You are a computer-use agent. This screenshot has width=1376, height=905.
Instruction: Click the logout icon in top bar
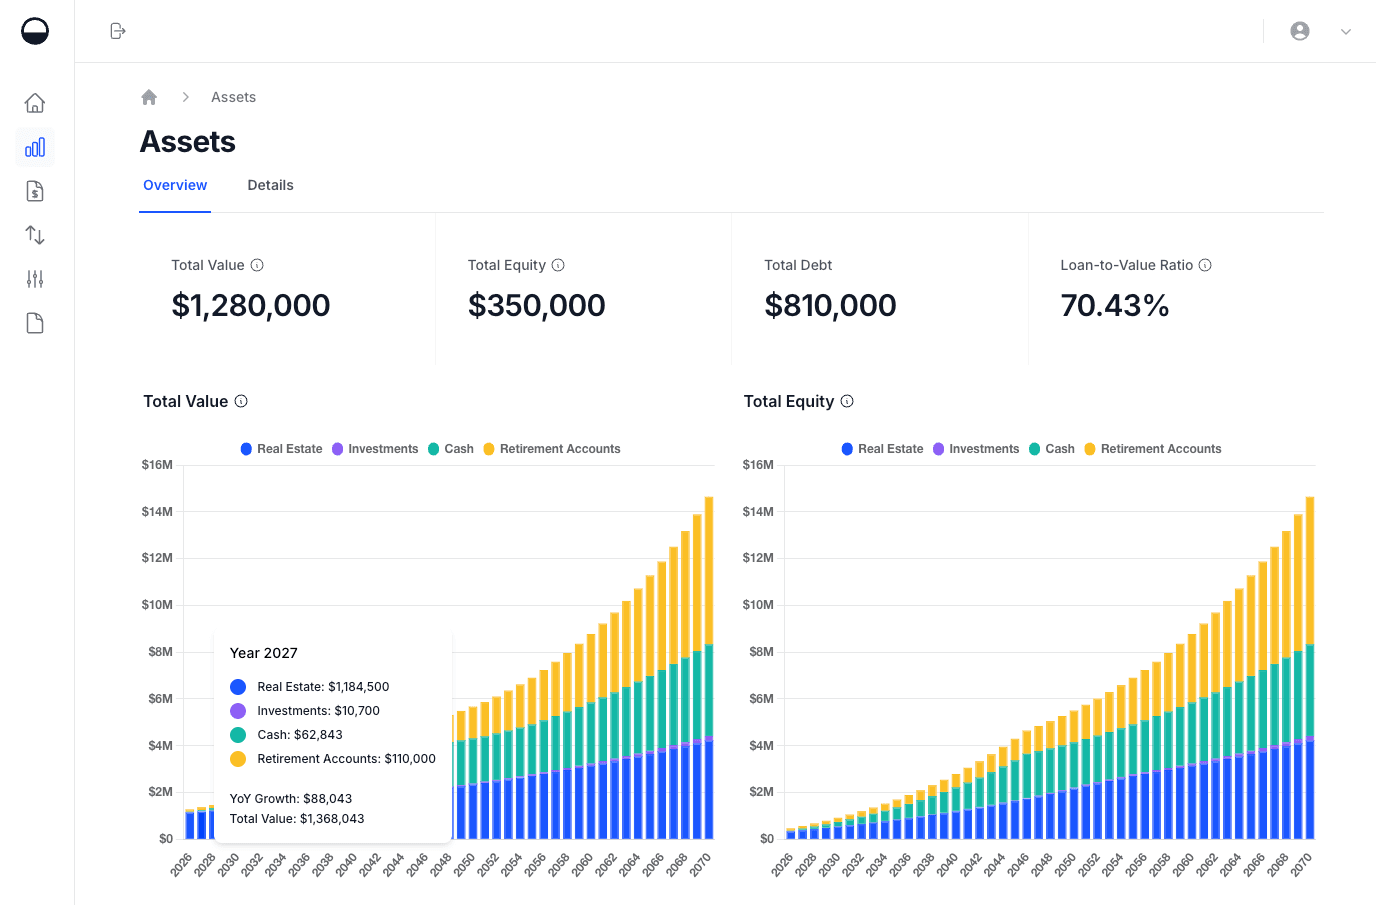pos(118,31)
